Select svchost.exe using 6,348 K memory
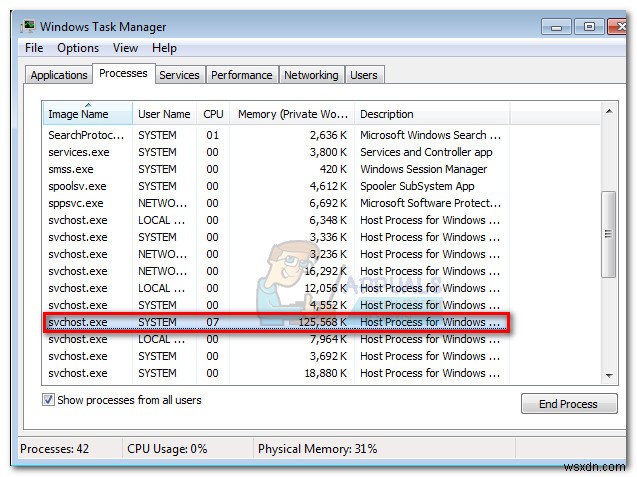Viewport: 637px width, 477px height. pyautogui.click(x=276, y=220)
